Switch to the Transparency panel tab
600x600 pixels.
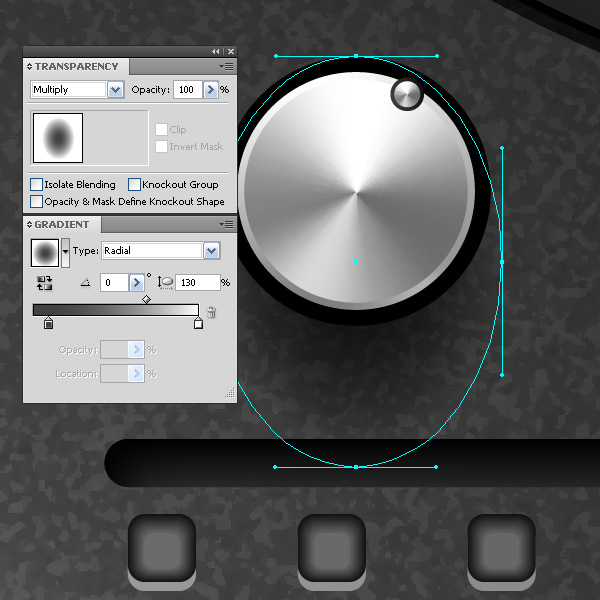pos(77,67)
